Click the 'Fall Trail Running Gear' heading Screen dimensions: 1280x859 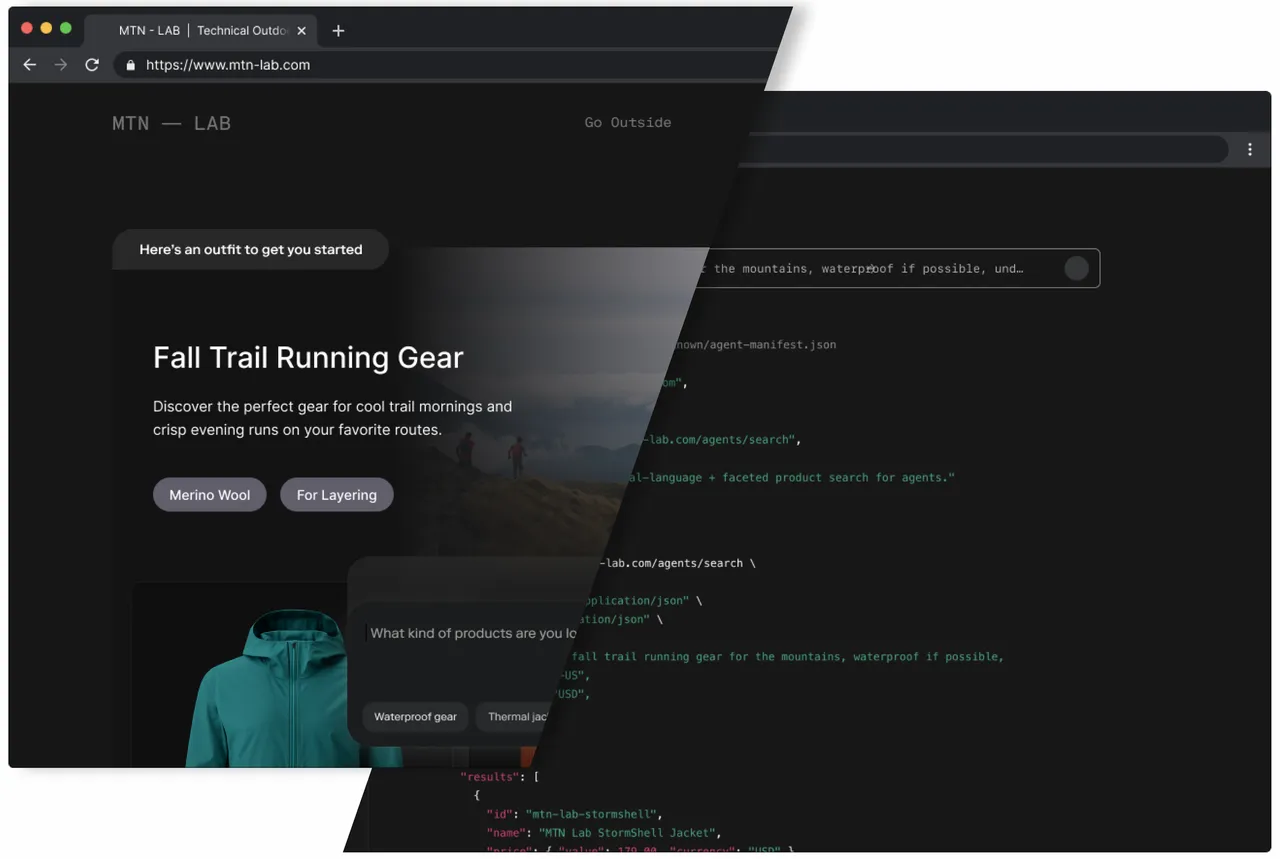point(308,357)
